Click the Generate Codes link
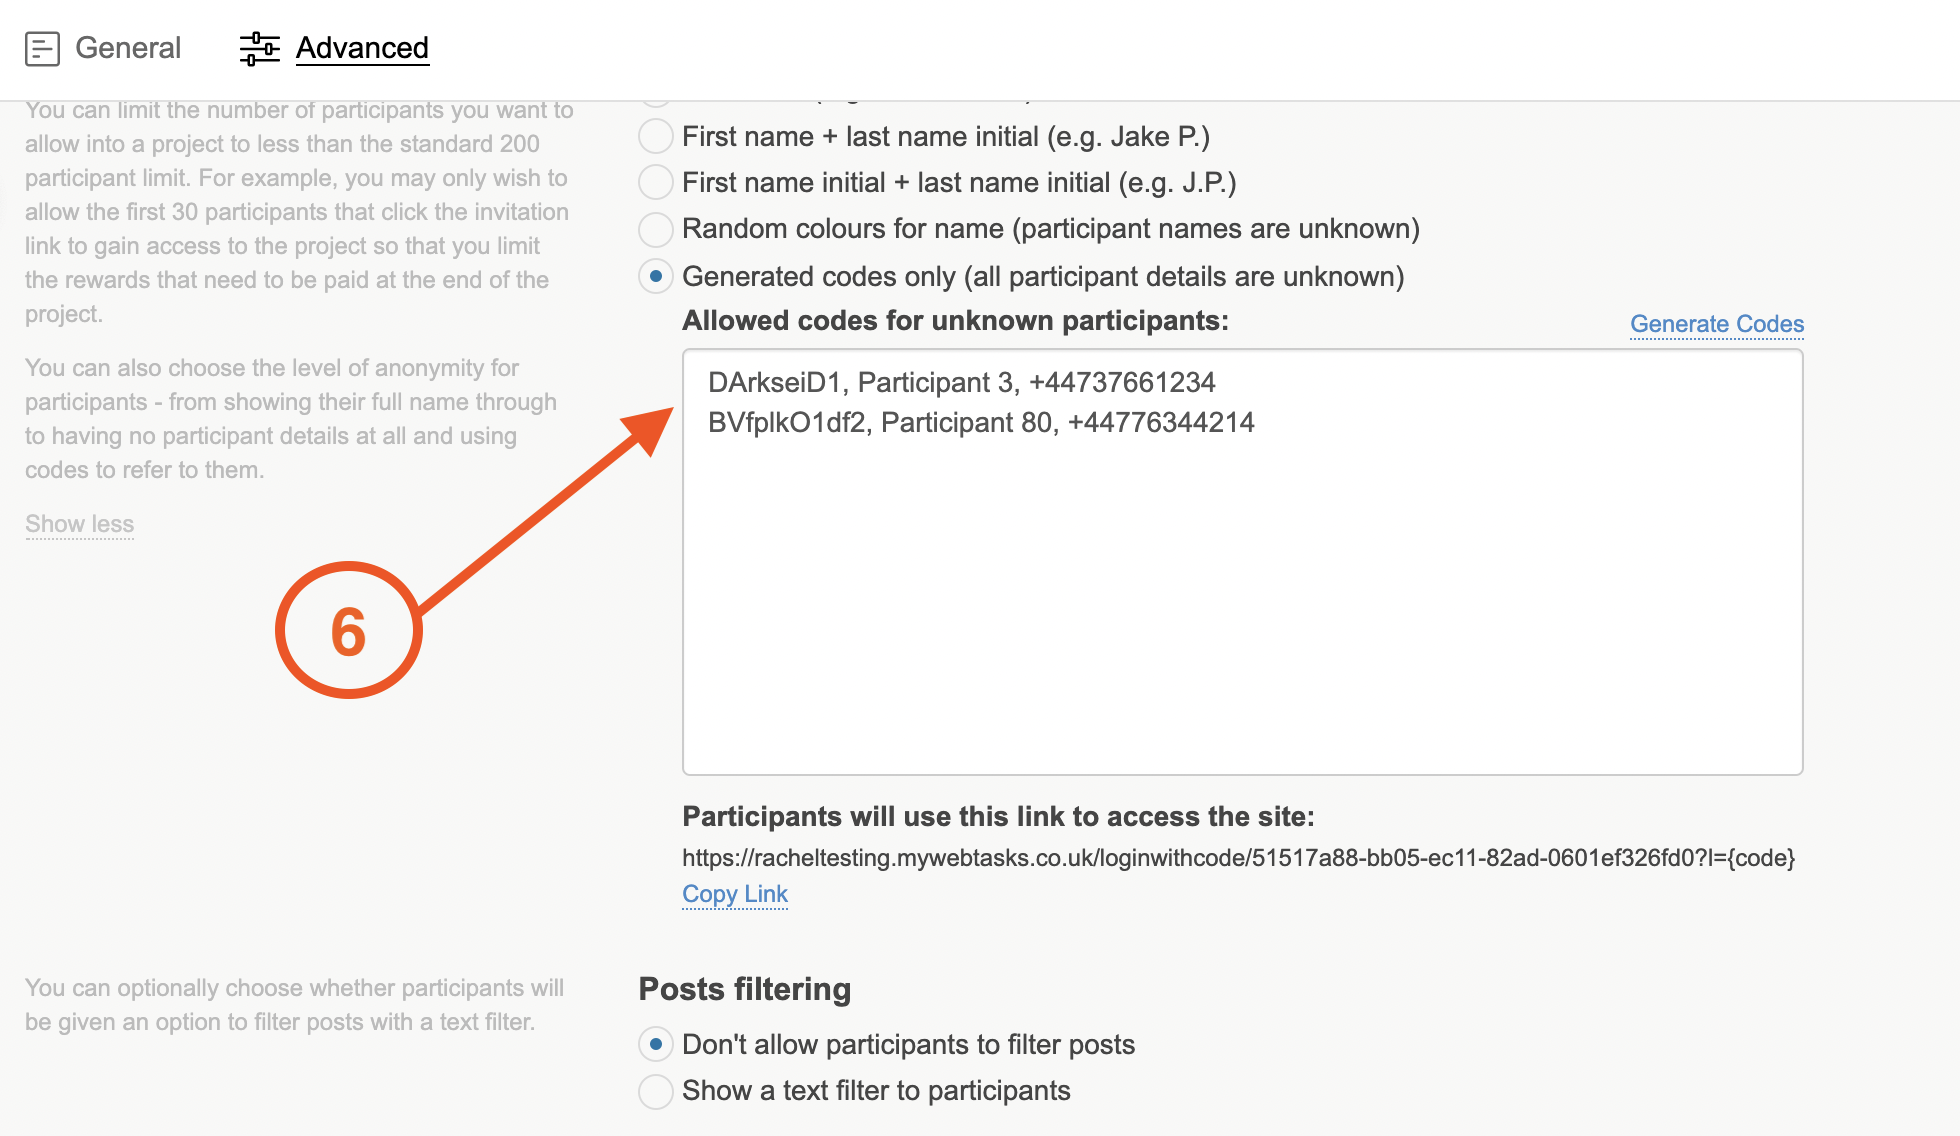The image size is (1960, 1136). point(1716,324)
